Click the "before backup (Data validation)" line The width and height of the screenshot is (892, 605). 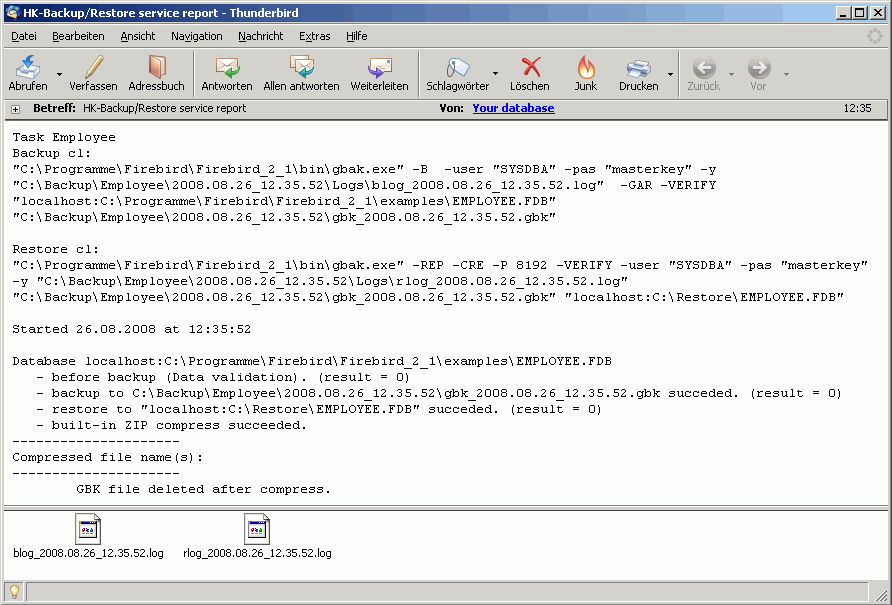(222, 377)
